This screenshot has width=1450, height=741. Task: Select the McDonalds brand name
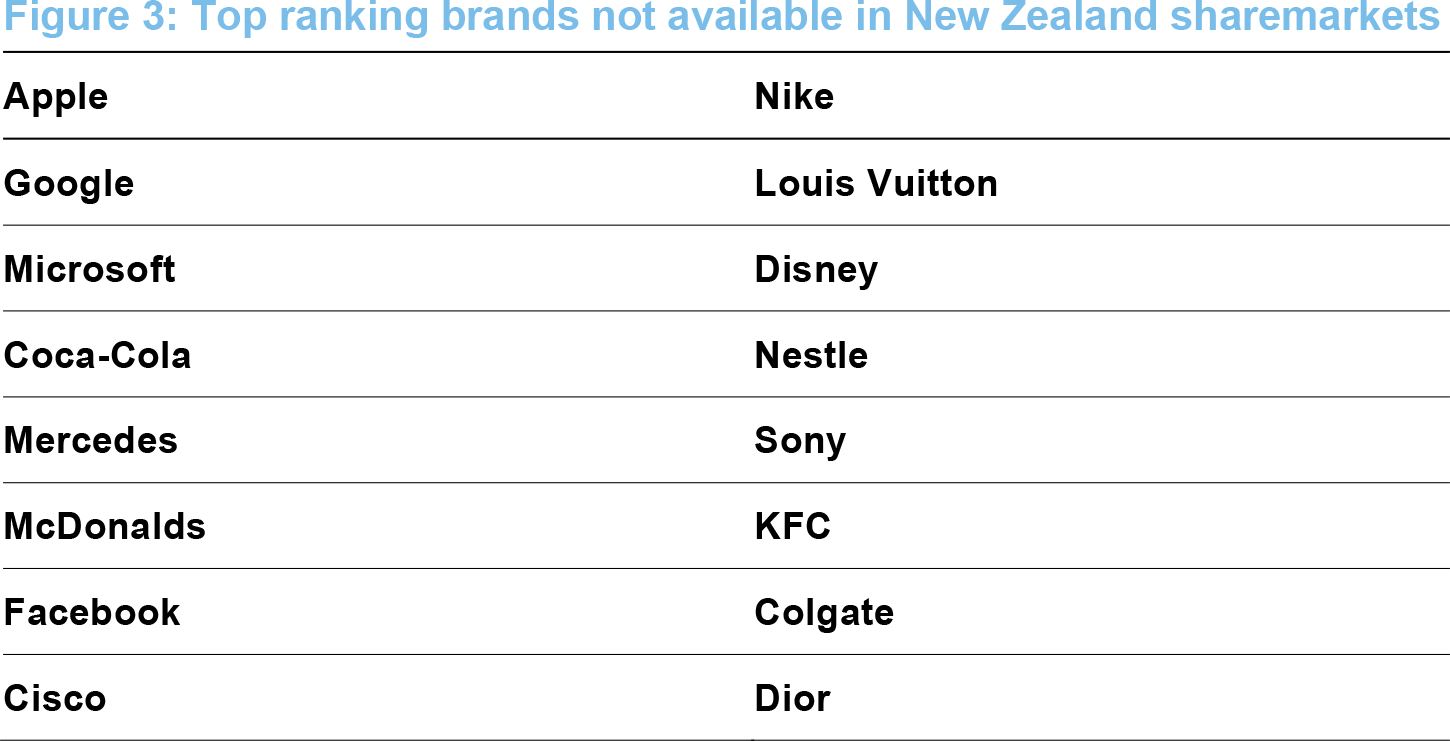[x=105, y=527]
